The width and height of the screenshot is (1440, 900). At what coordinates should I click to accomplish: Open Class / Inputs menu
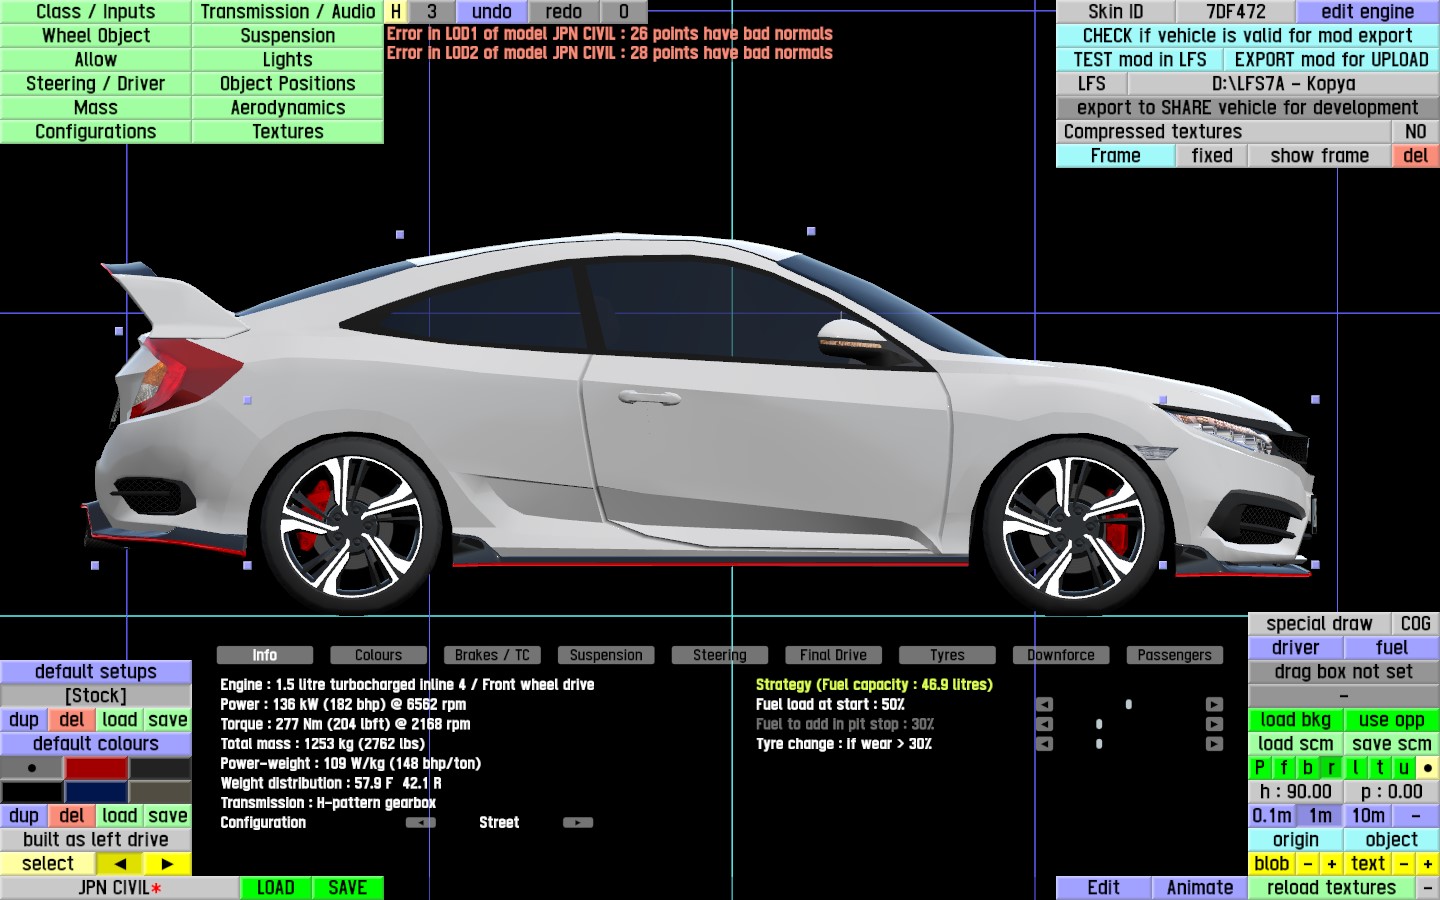(x=96, y=12)
